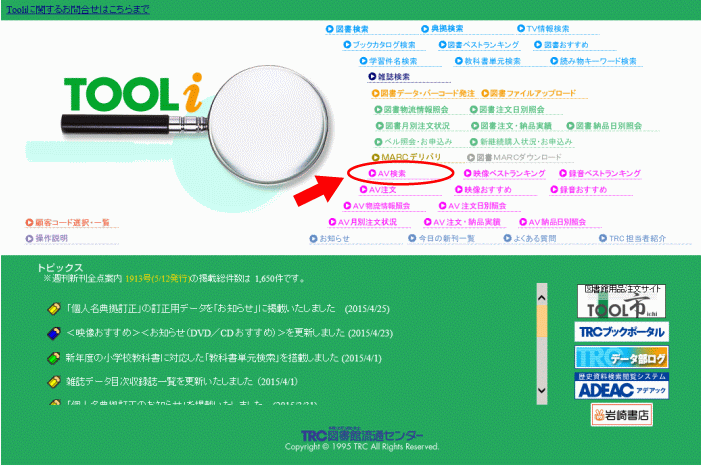Click the blue arrow icon beside お知らせ

coord(313,239)
